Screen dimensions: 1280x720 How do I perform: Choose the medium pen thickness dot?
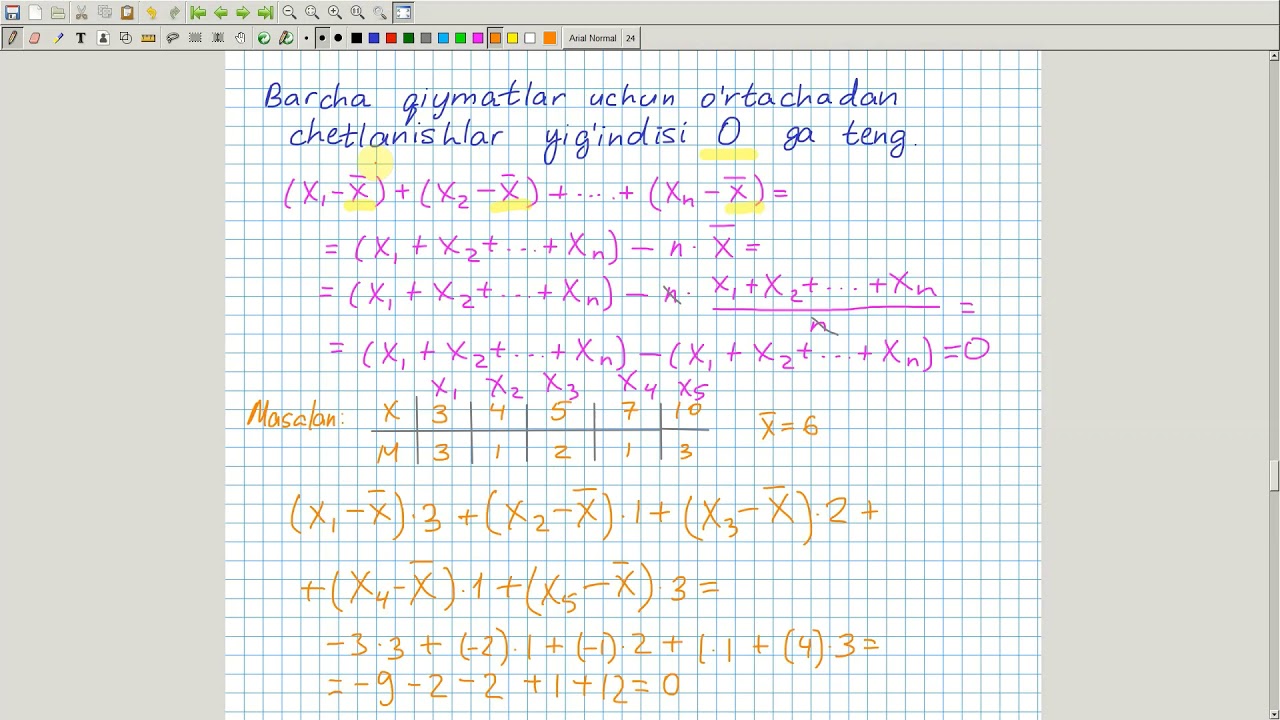point(321,38)
